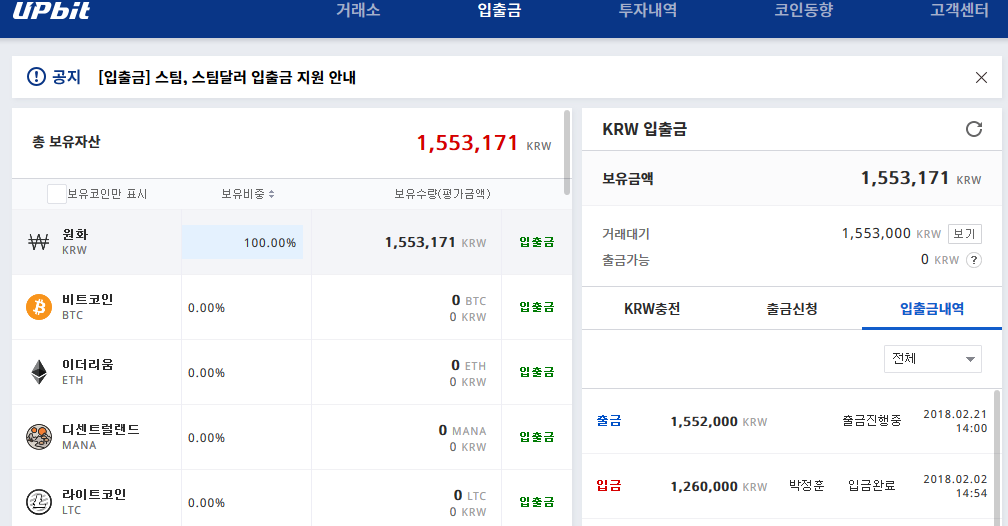The height and width of the screenshot is (526, 1008).
Task: Dismiss the 공지 notice banner
Action: [981, 78]
